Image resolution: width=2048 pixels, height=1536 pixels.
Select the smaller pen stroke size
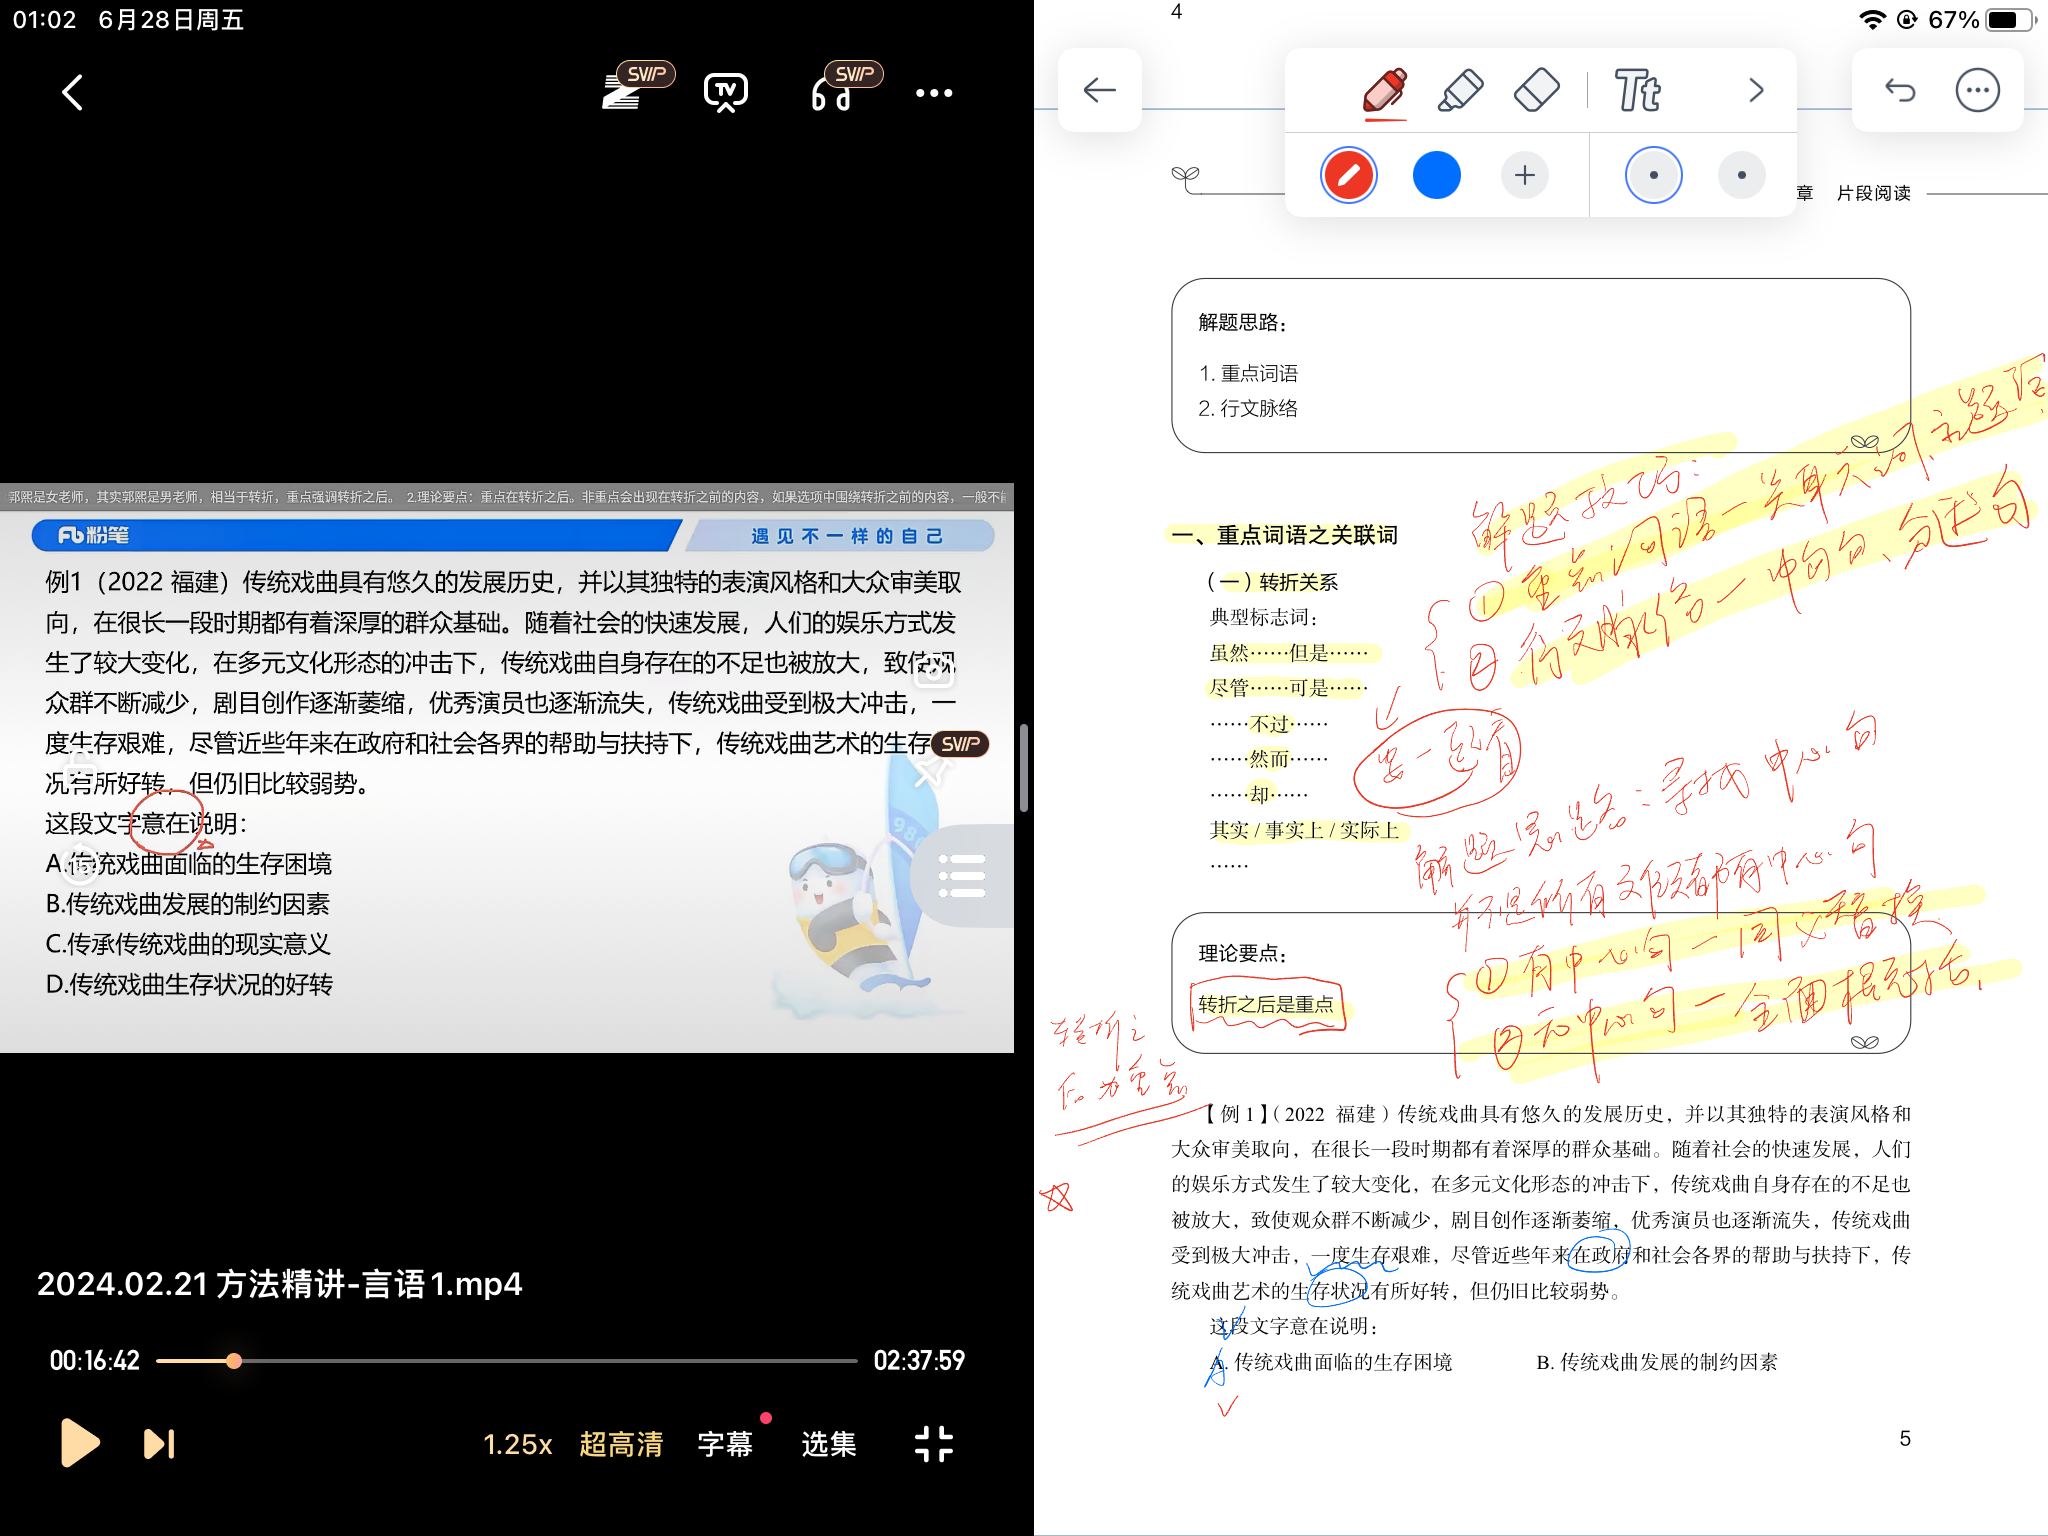pos(1741,176)
